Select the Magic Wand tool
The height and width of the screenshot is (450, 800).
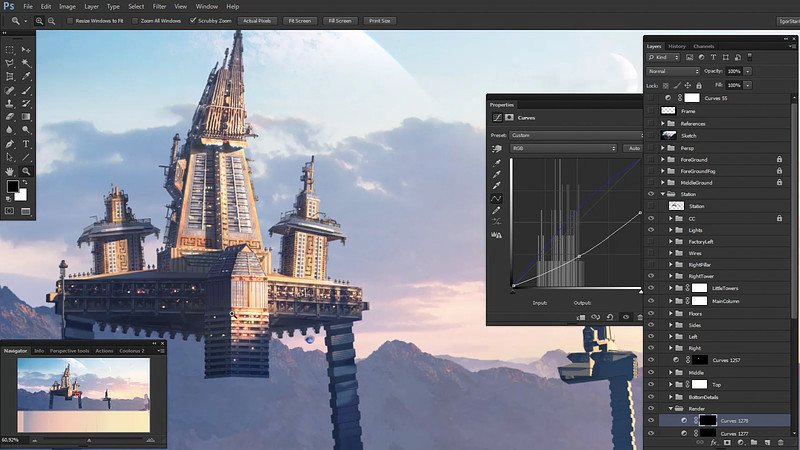tap(26, 63)
